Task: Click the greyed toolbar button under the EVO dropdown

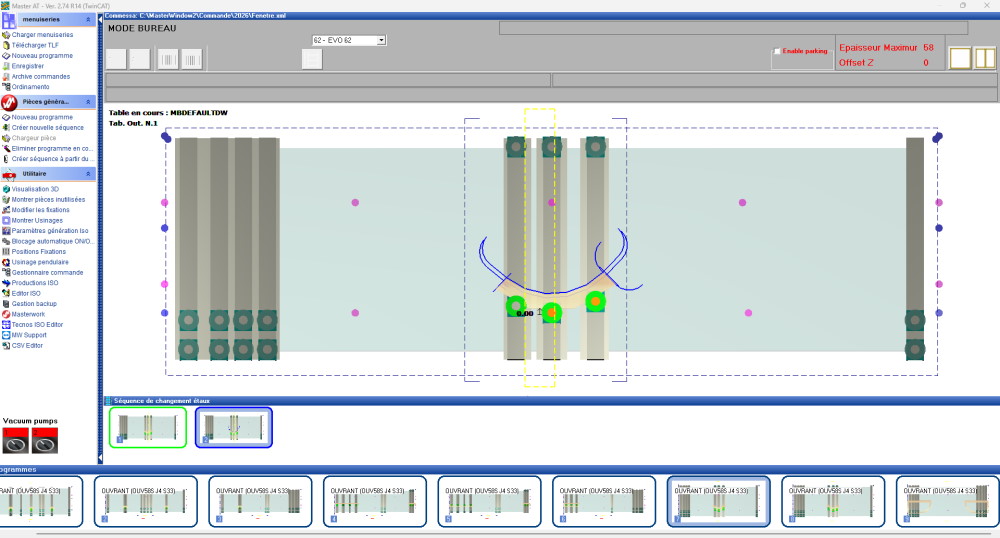Action: [x=312, y=59]
